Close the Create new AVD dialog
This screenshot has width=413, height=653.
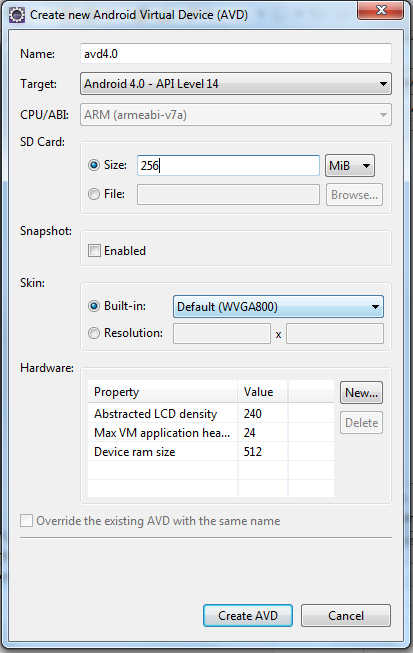381,10
